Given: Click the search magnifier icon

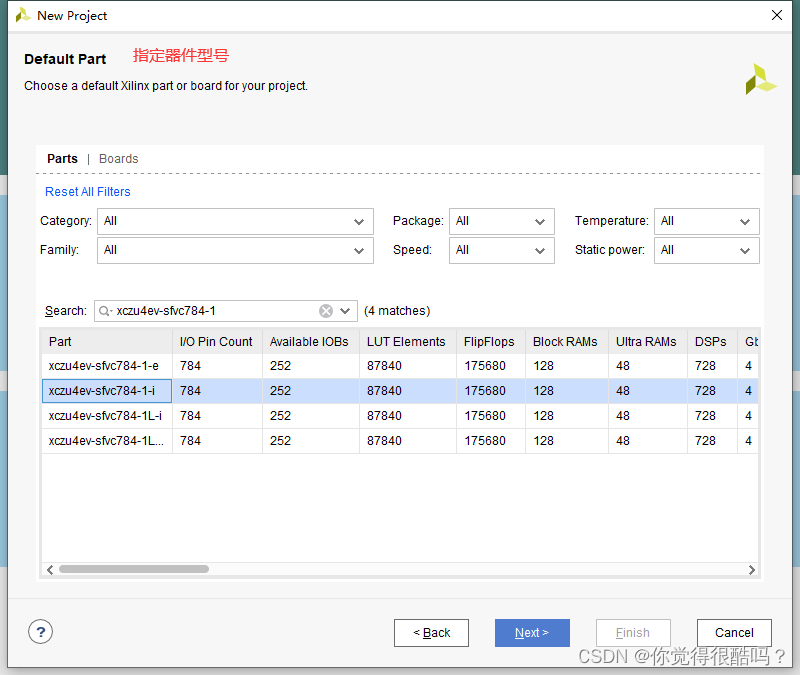Looking at the screenshot, I should point(104,311).
